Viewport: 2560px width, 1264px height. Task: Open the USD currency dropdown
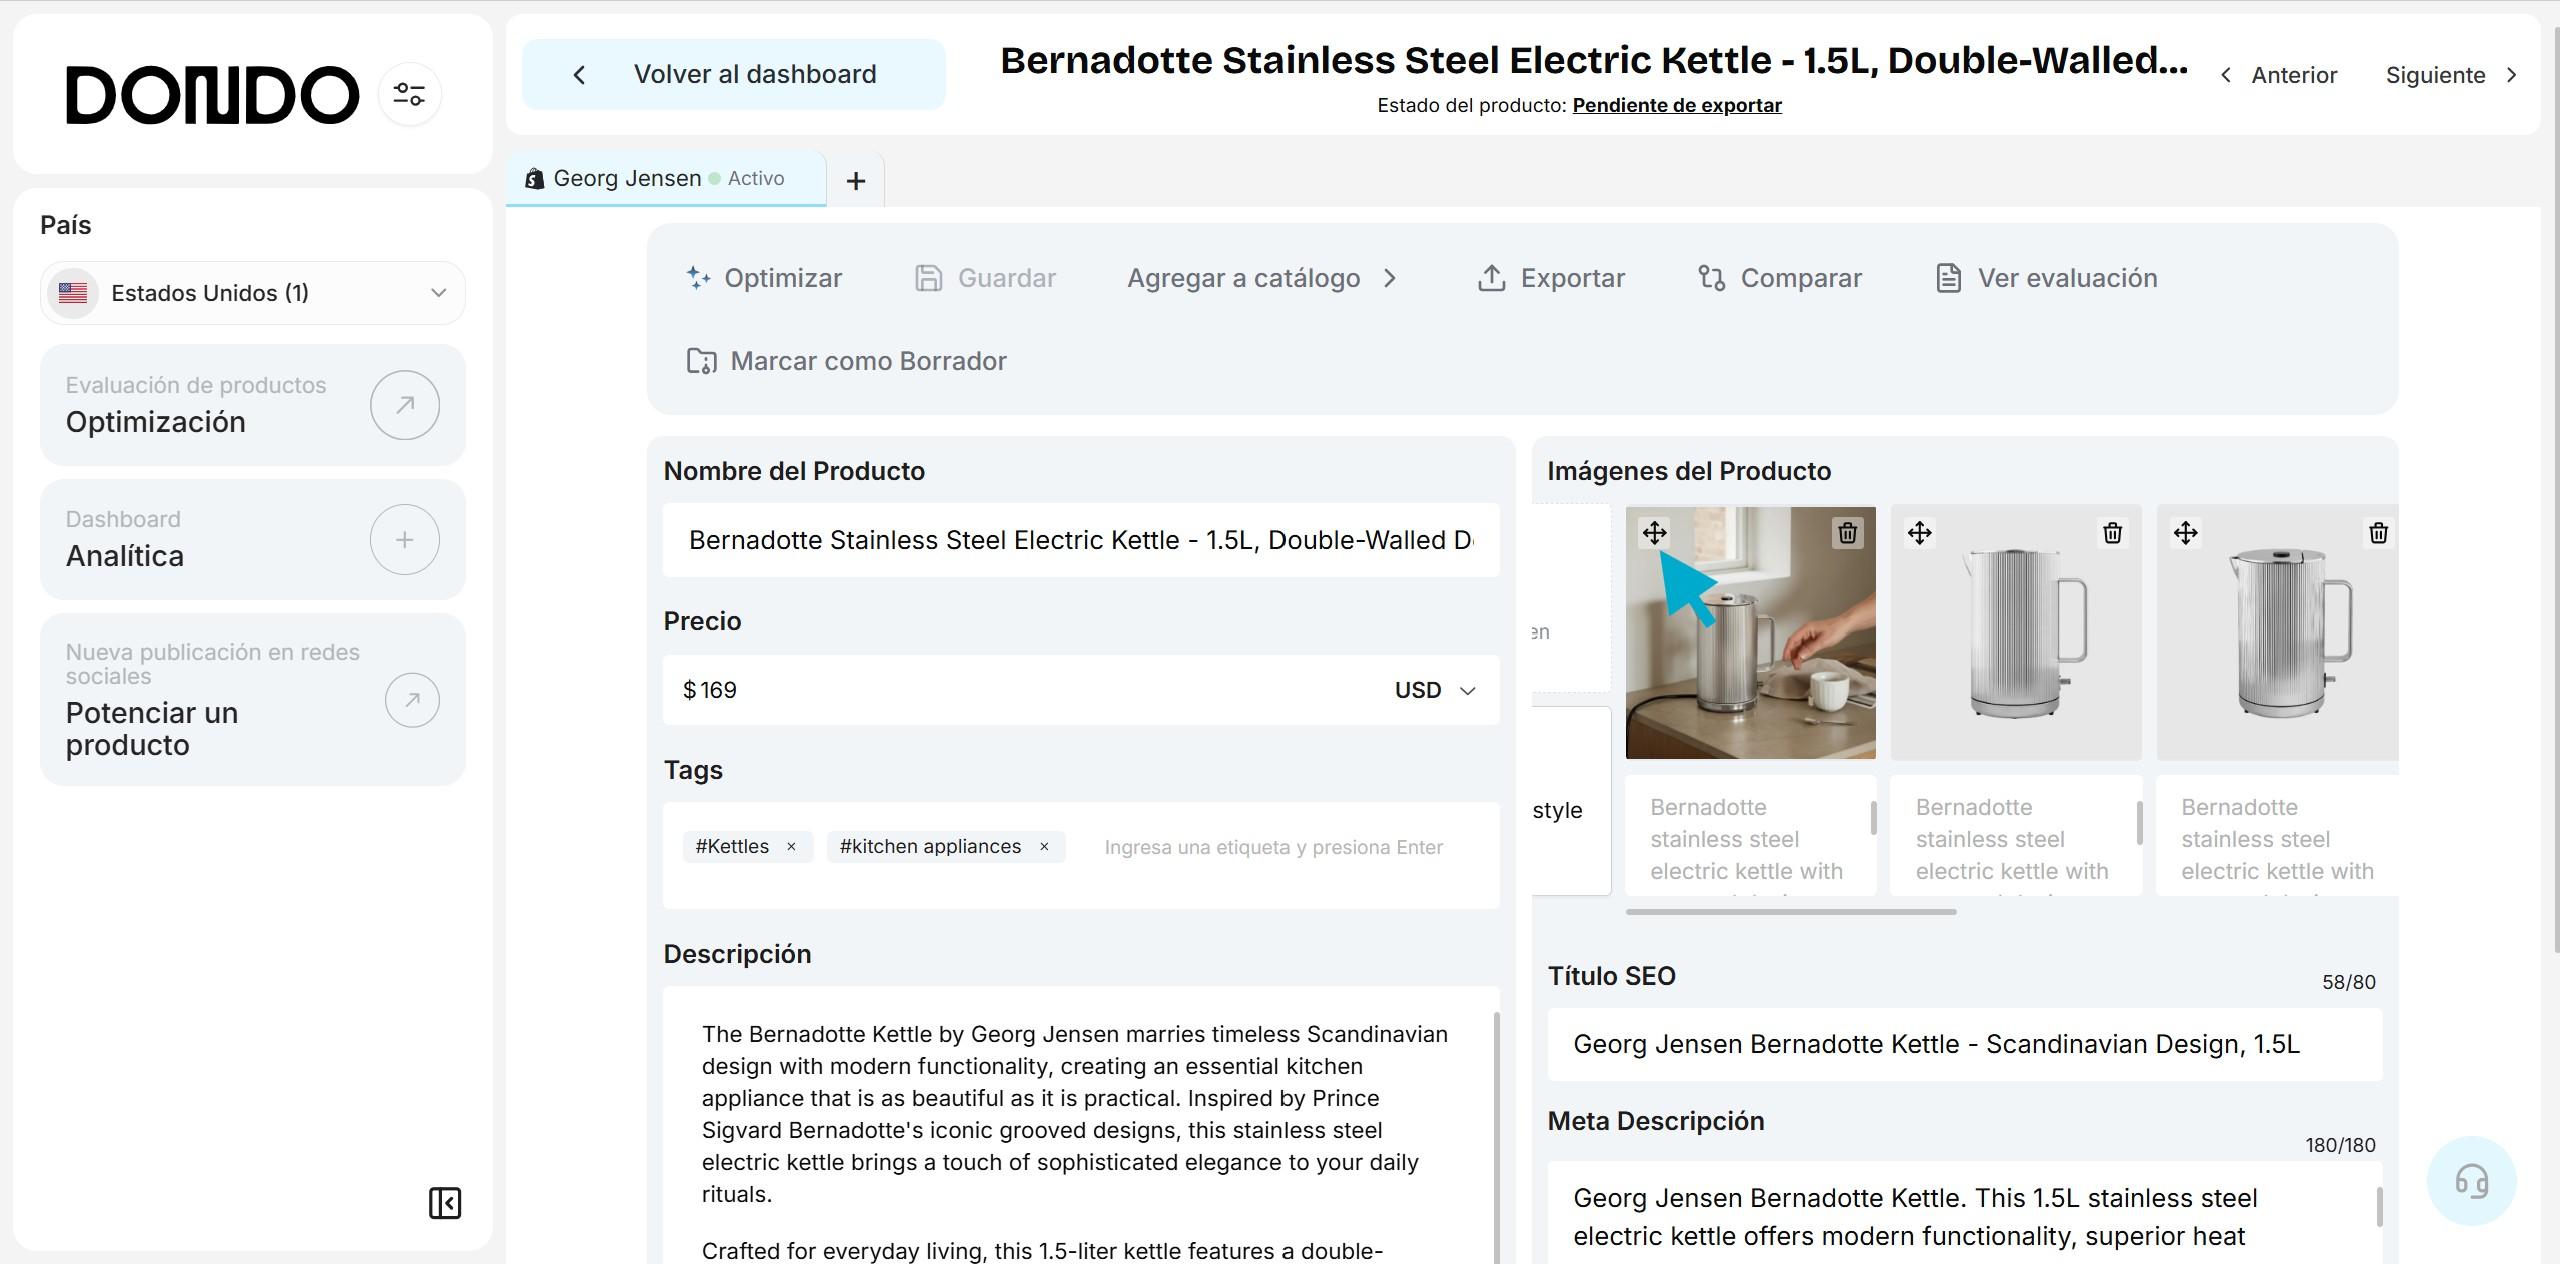click(x=1435, y=690)
